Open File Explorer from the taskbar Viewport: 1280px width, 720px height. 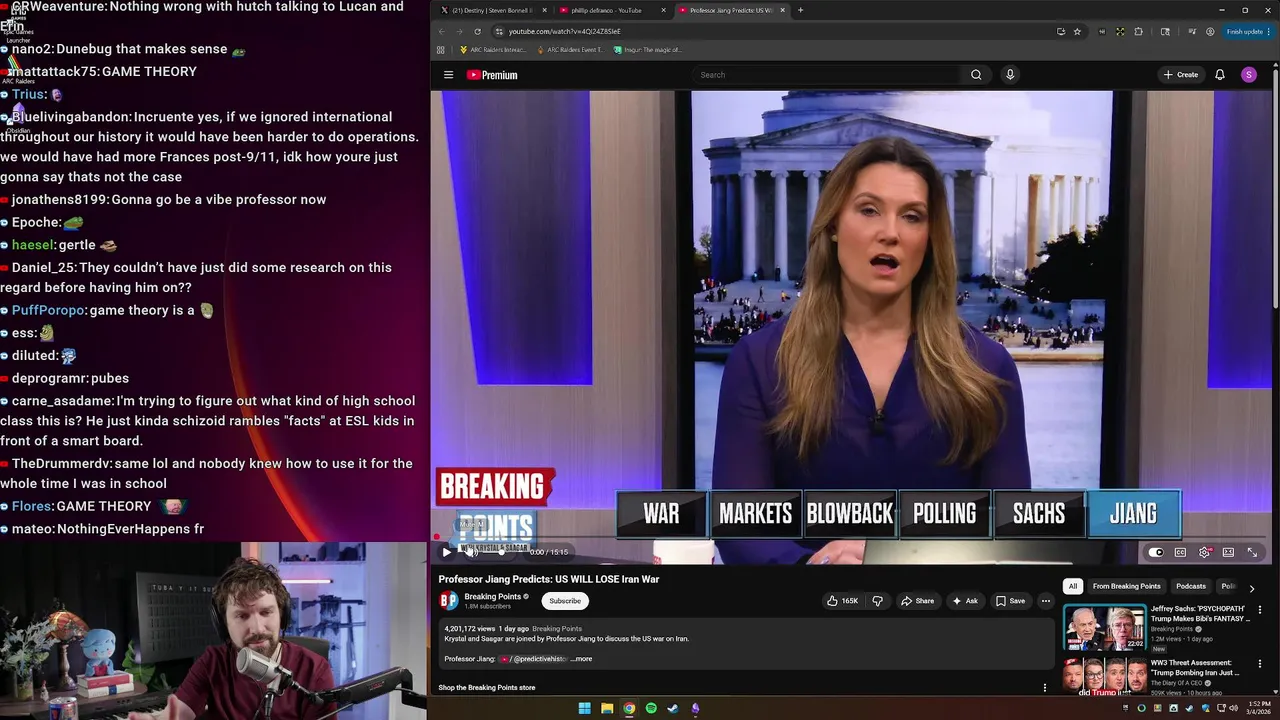click(607, 708)
